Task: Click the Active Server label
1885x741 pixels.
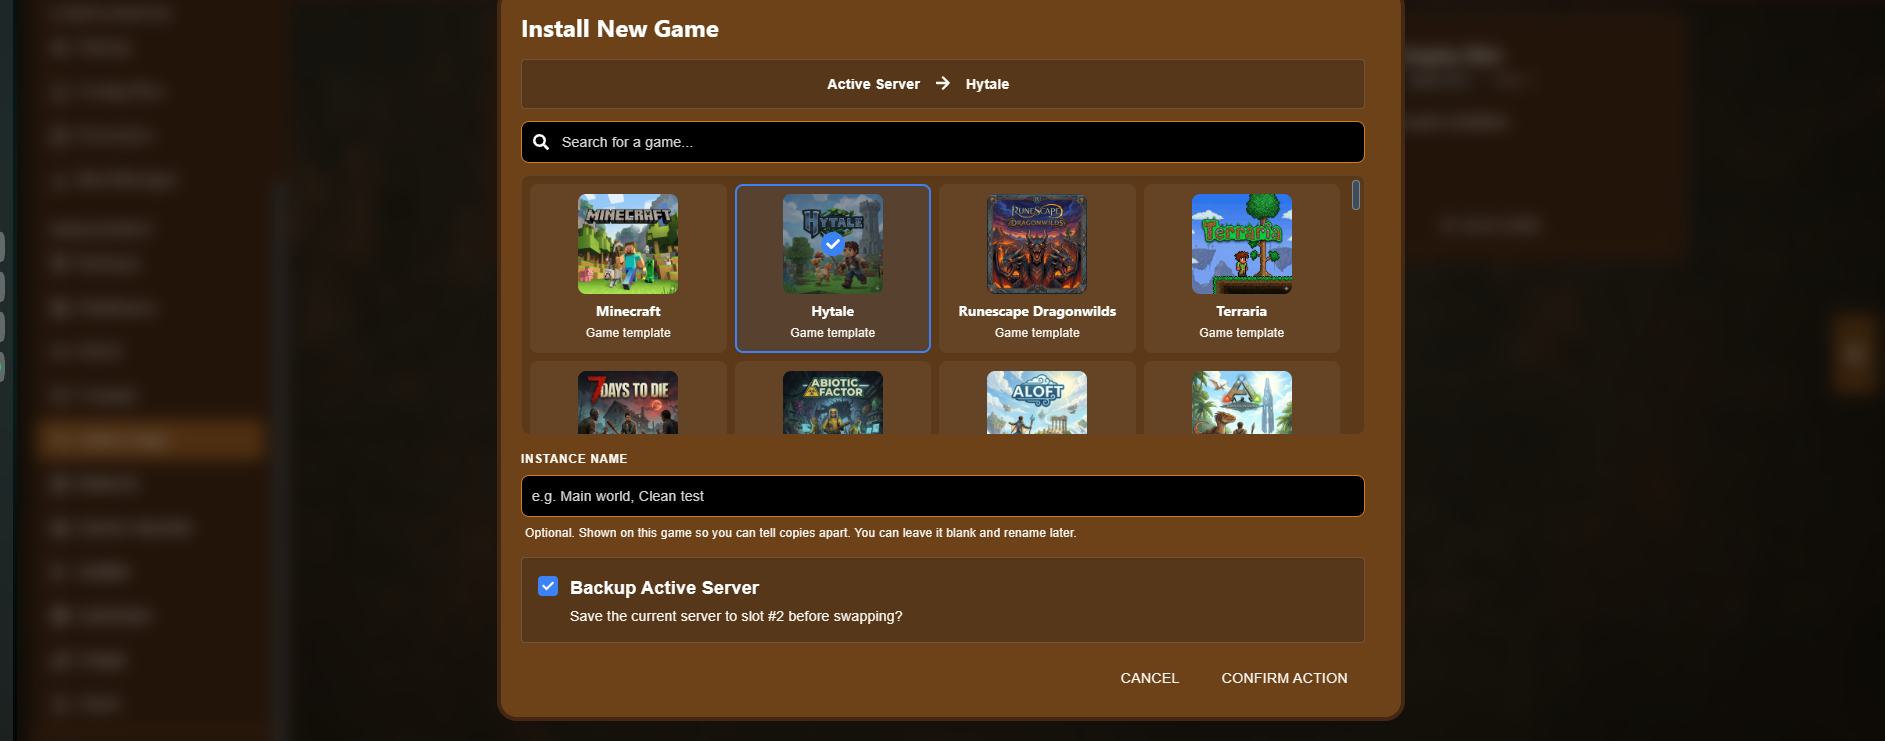Action: click(873, 84)
